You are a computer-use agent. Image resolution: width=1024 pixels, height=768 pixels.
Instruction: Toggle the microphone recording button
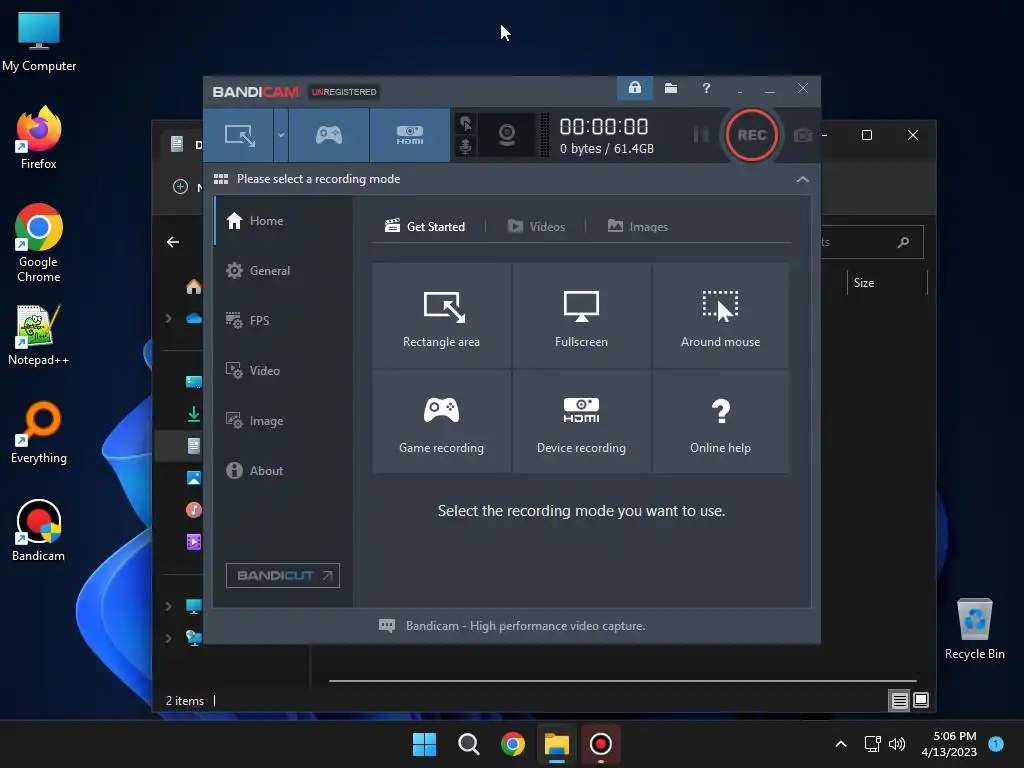[x=465, y=146]
